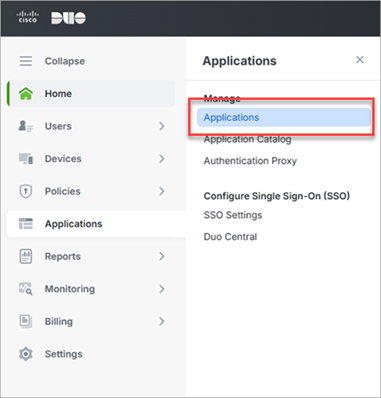Expand the Users submenu chevron
This screenshot has width=381, height=398.
pyautogui.click(x=162, y=126)
